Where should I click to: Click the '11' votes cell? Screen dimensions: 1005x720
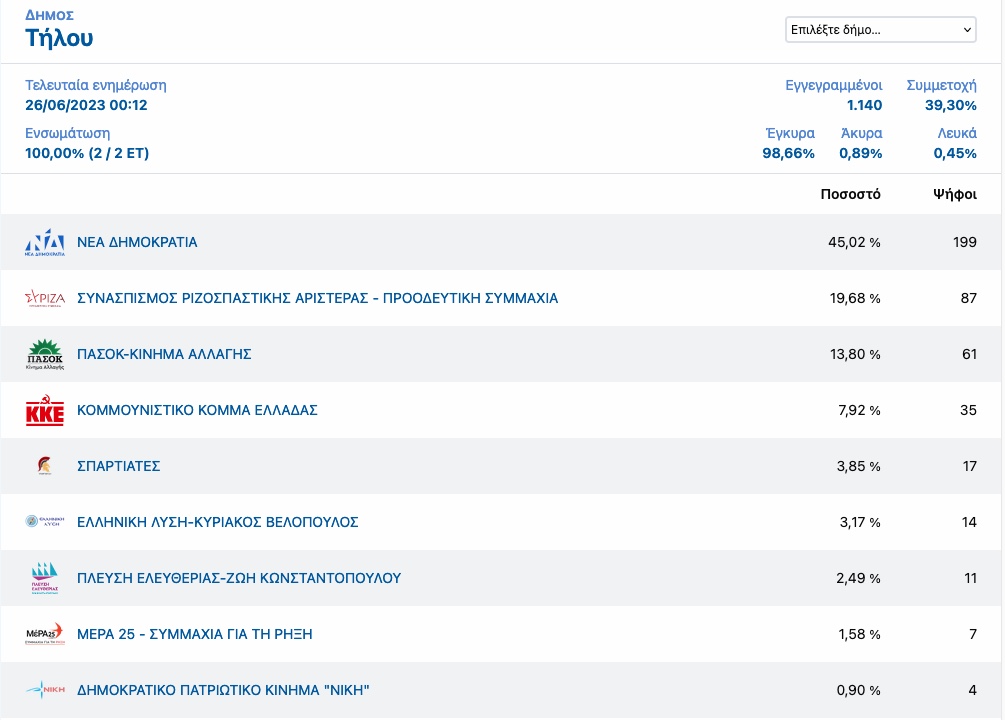click(970, 578)
